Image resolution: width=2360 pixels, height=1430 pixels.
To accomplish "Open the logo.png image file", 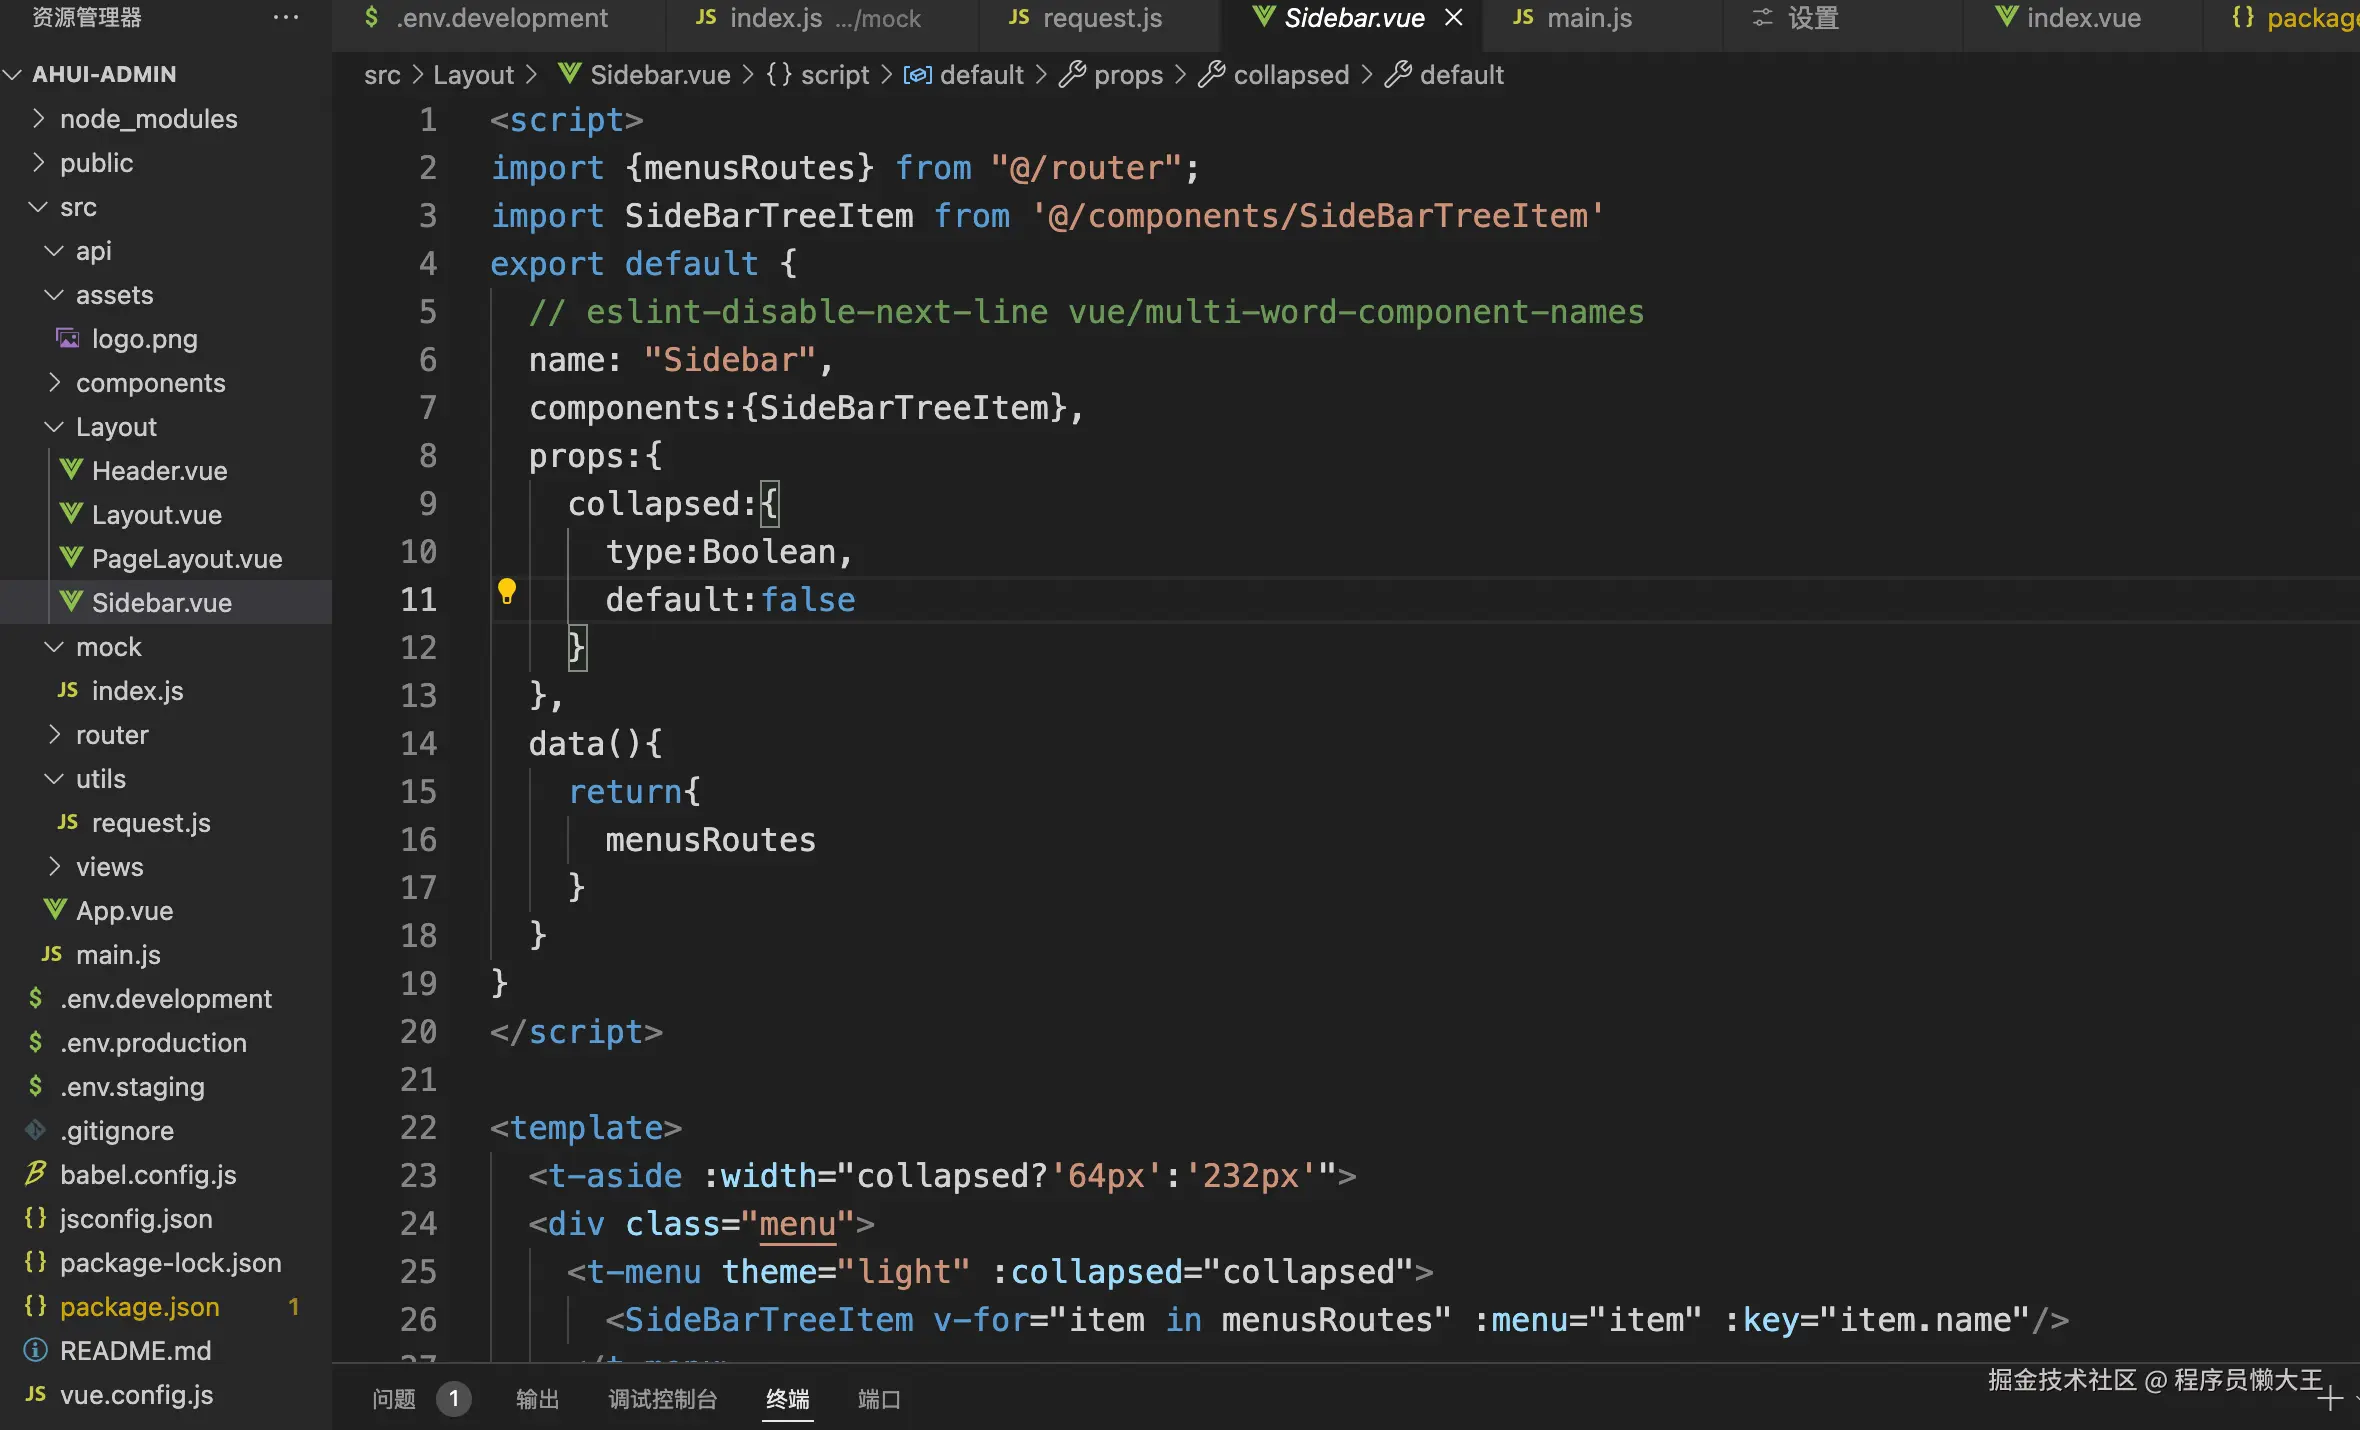I will [x=144, y=339].
